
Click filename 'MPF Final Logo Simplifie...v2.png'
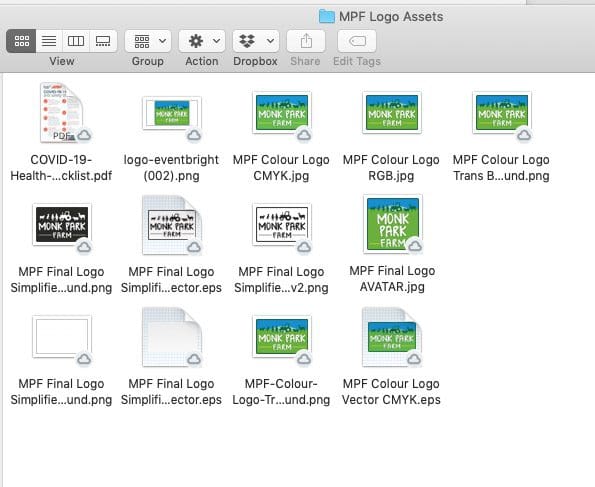pyautogui.click(x=281, y=280)
